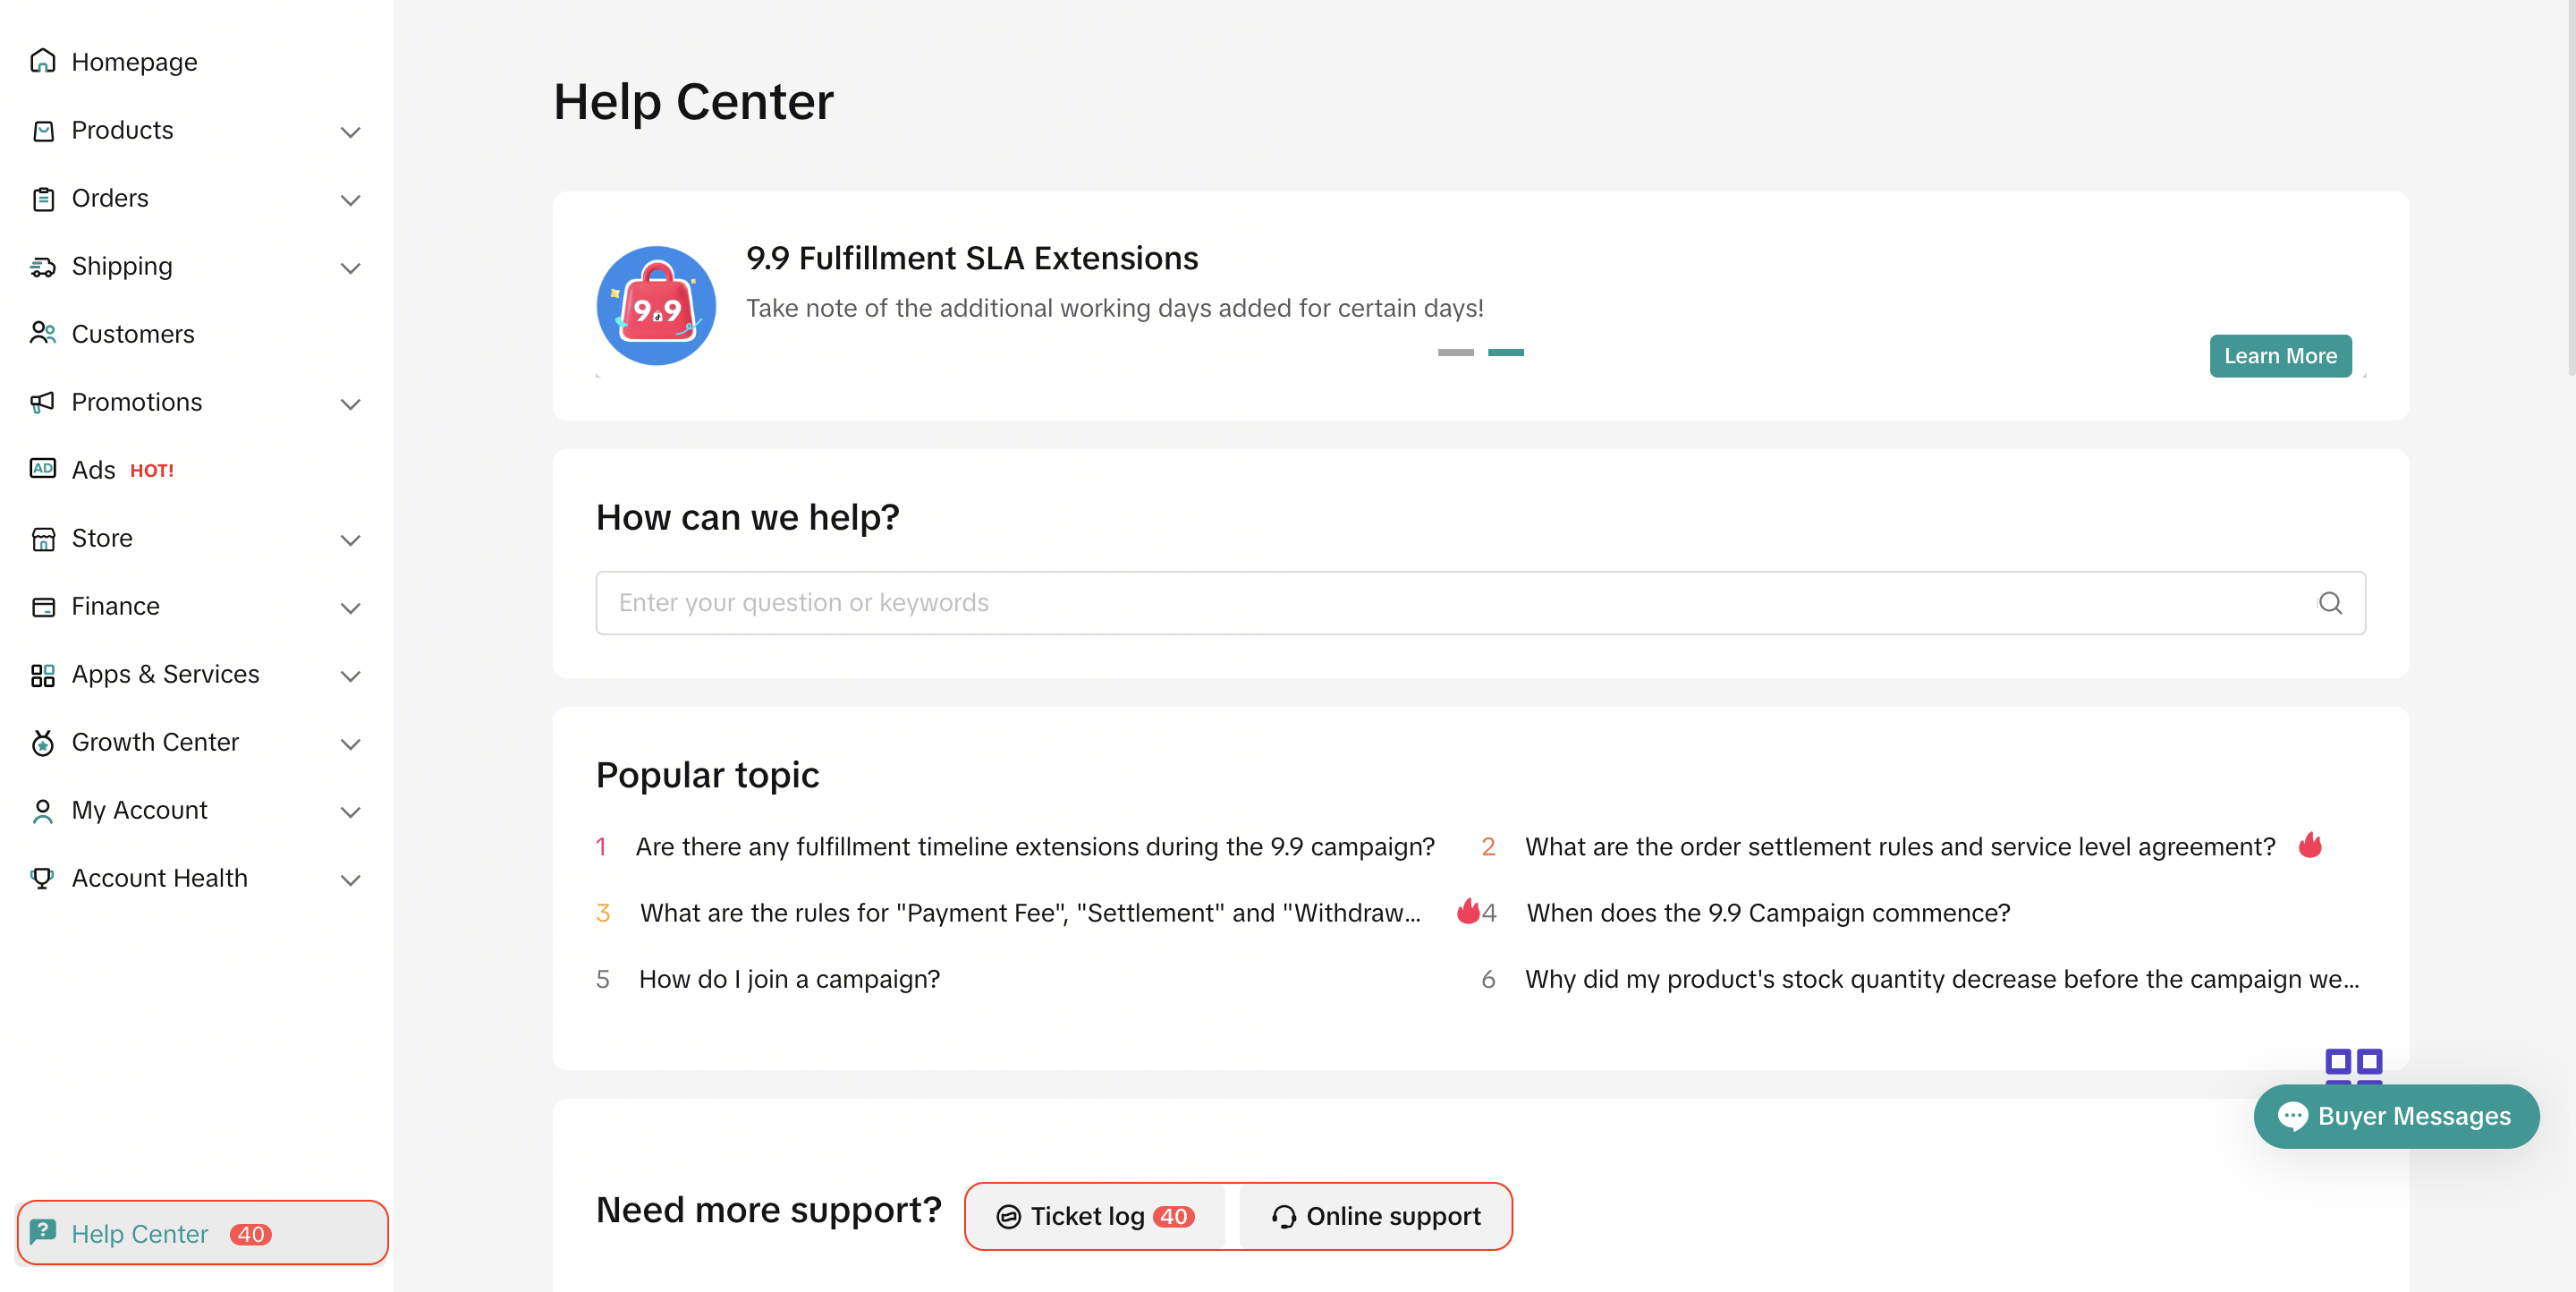Expand the Finance chevron
Viewport: 2576px width, 1292px height.
pos(350,607)
